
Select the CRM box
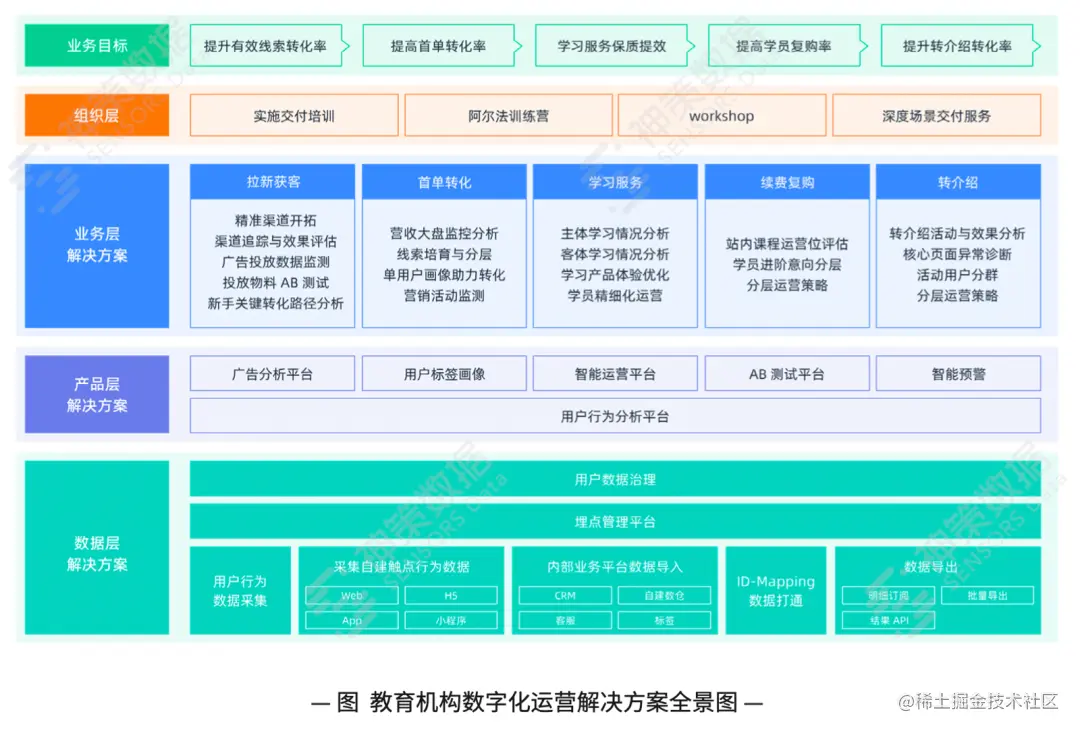tap(565, 596)
